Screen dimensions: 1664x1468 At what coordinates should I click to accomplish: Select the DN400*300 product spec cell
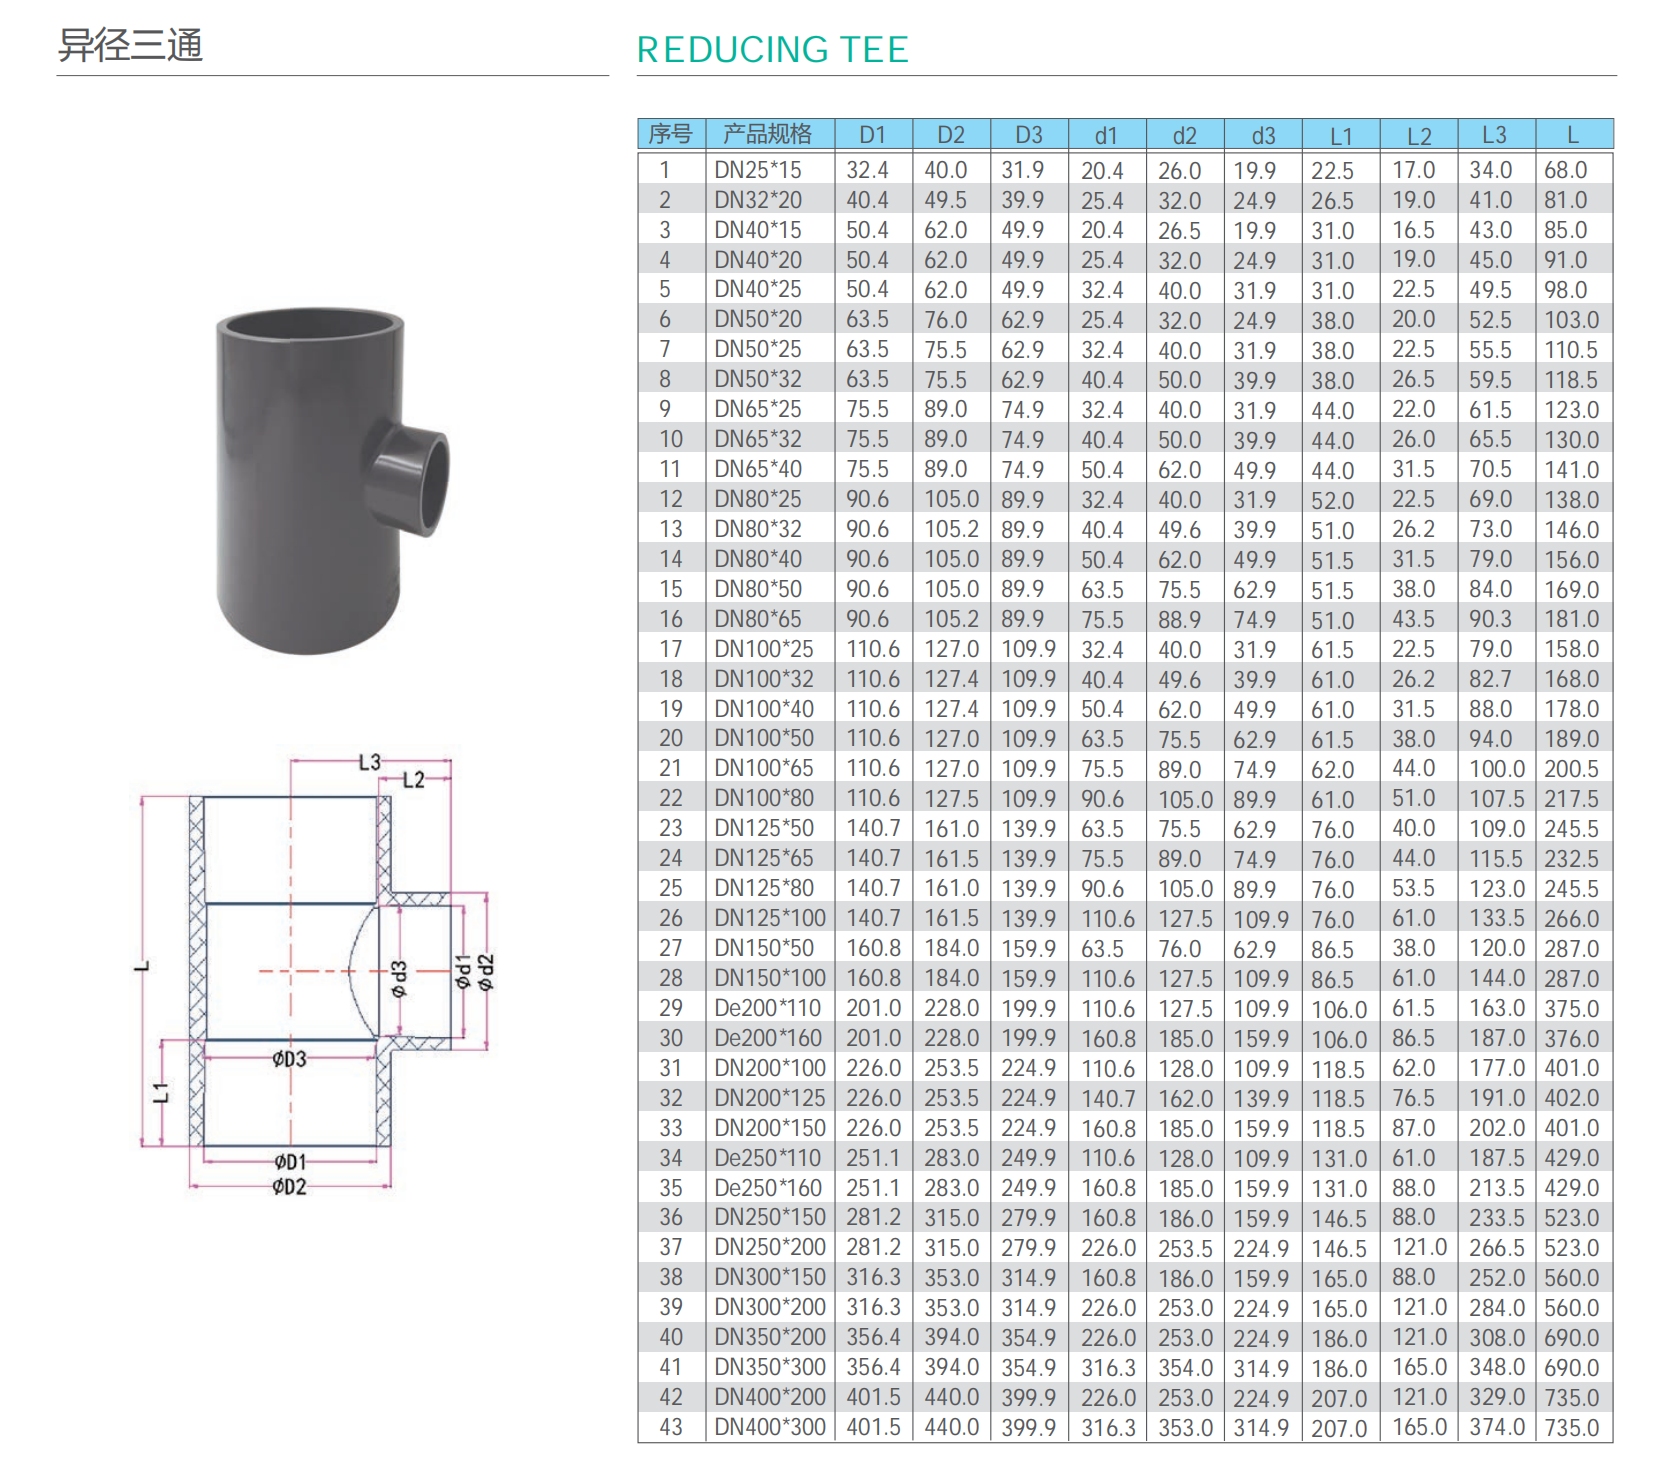click(770, 1427)
